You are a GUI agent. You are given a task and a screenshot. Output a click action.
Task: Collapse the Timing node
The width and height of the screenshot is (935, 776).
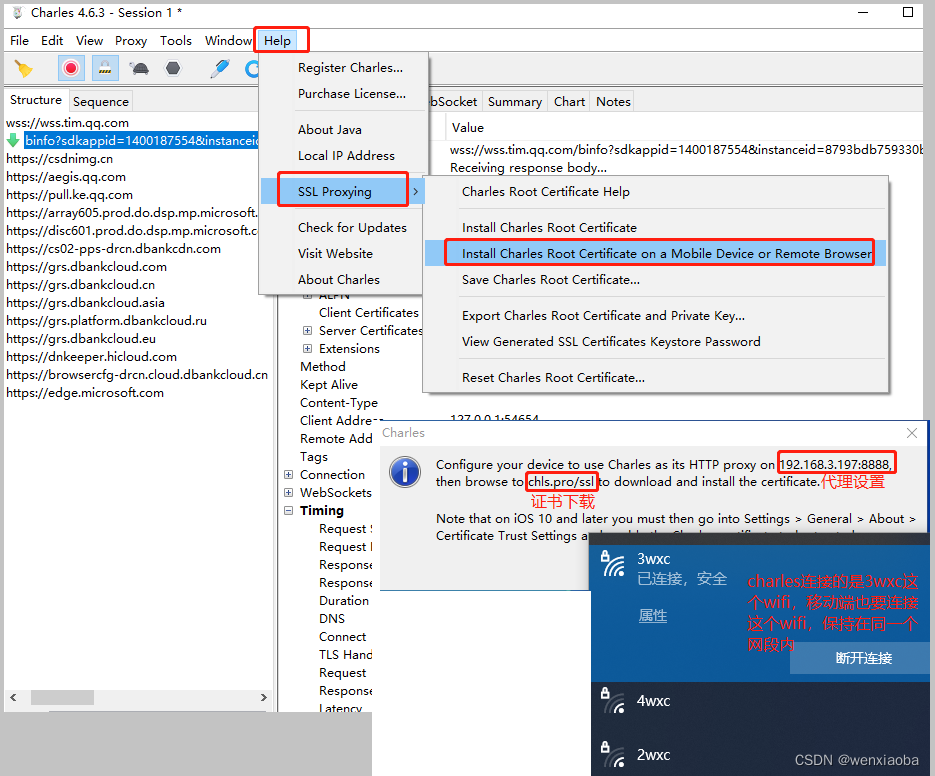click(289, 511)
